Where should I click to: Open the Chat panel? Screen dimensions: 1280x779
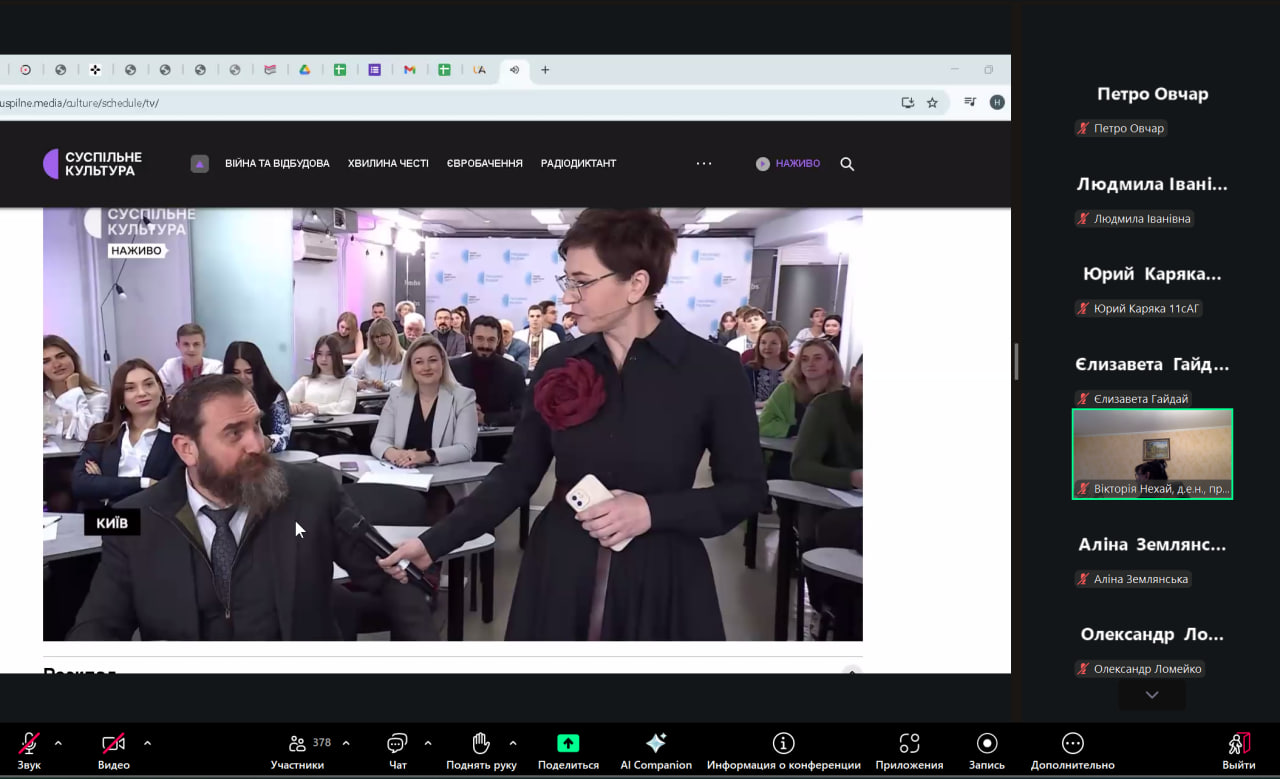click(397, 744)
